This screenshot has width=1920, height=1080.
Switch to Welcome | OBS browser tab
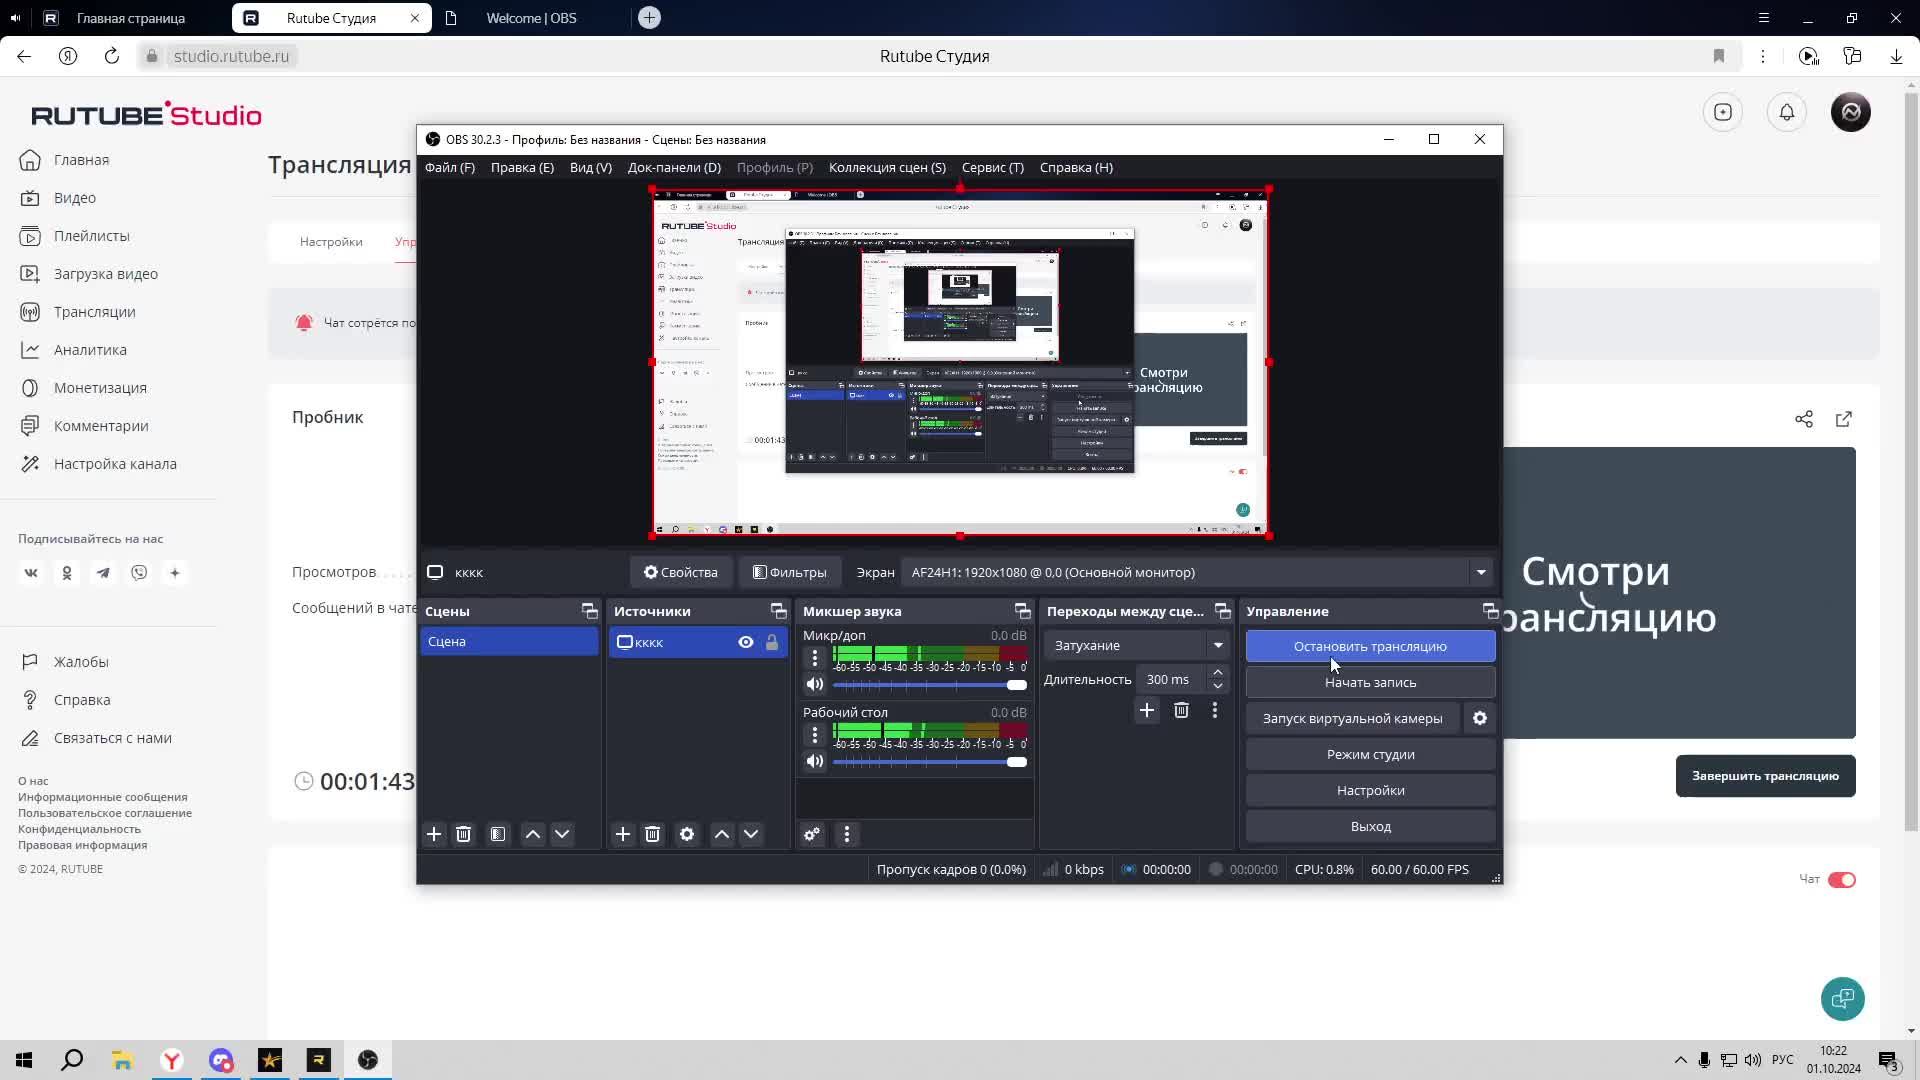point(531,18)
